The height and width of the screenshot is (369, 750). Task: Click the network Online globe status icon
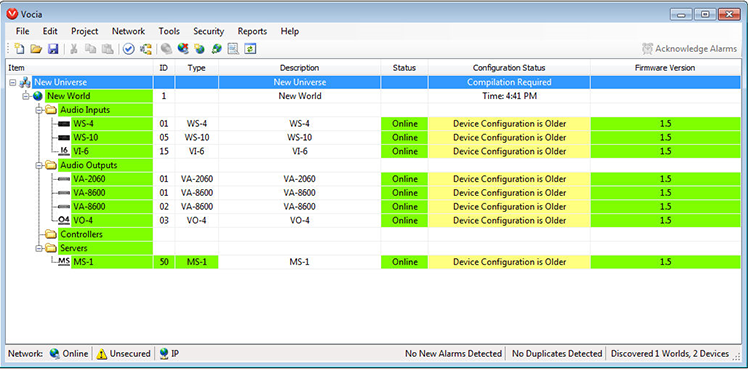pyautogui.click(x=55, y=354)
